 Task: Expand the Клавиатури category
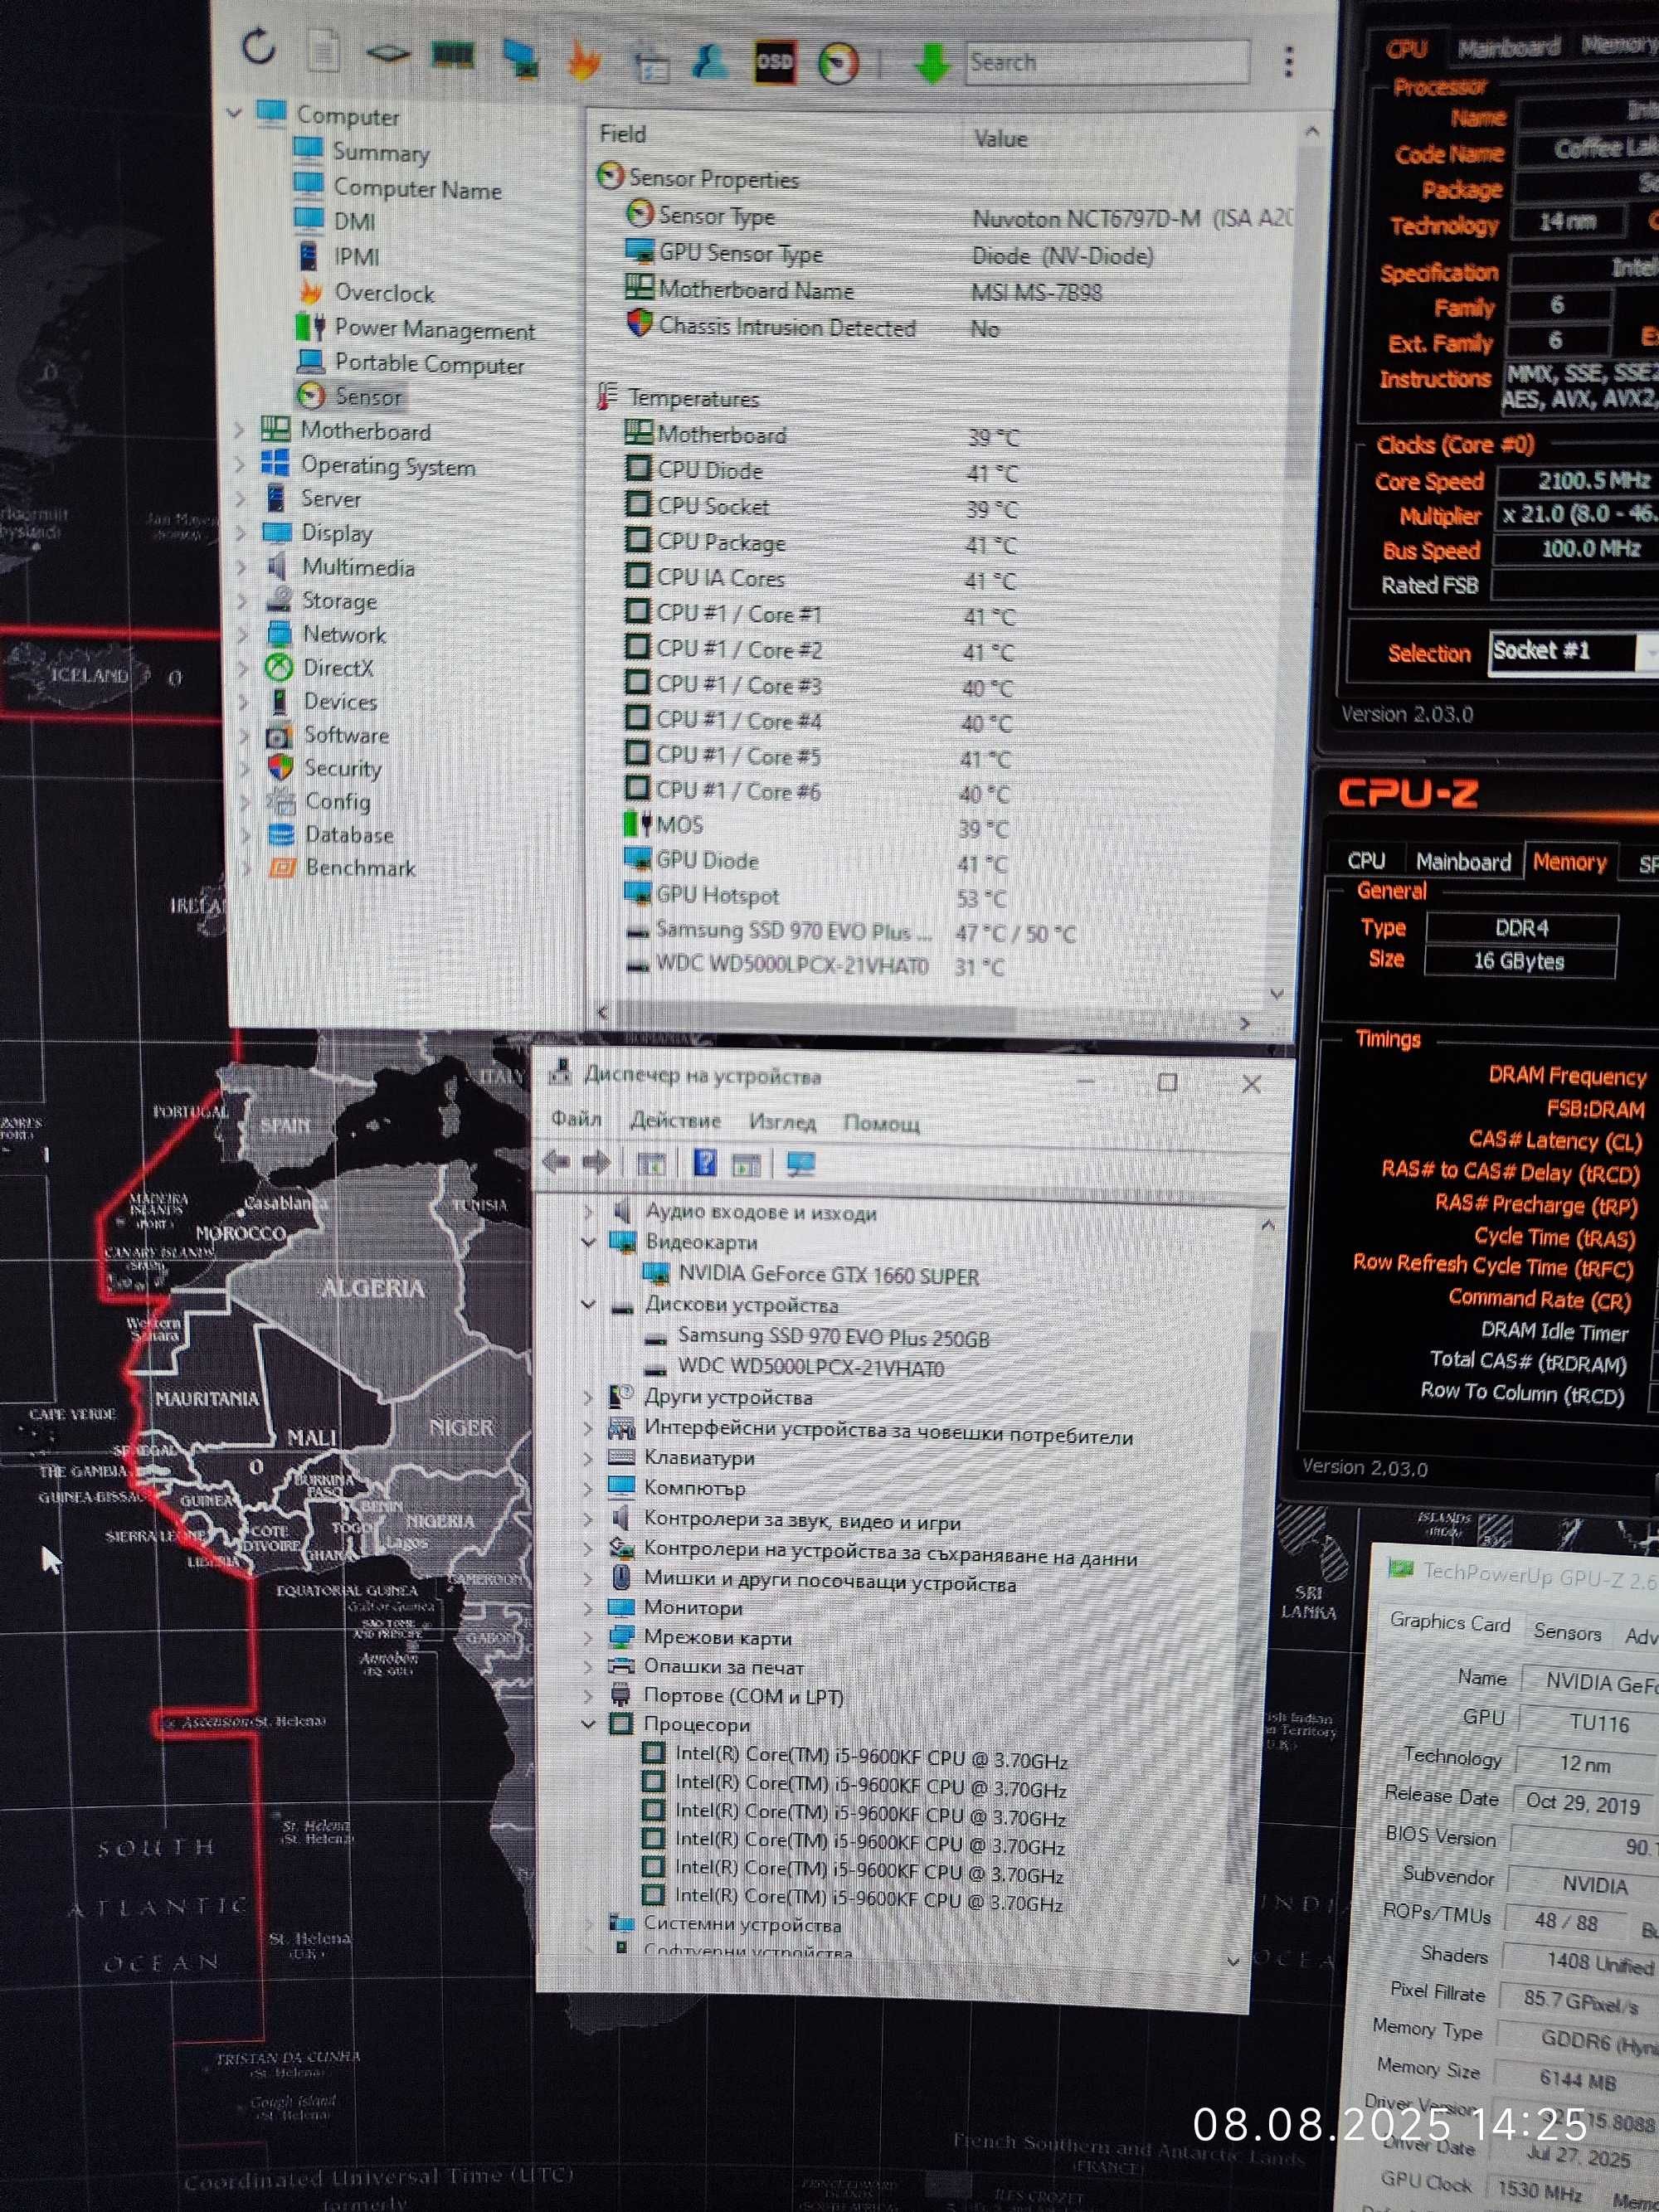pos(588,1458)
